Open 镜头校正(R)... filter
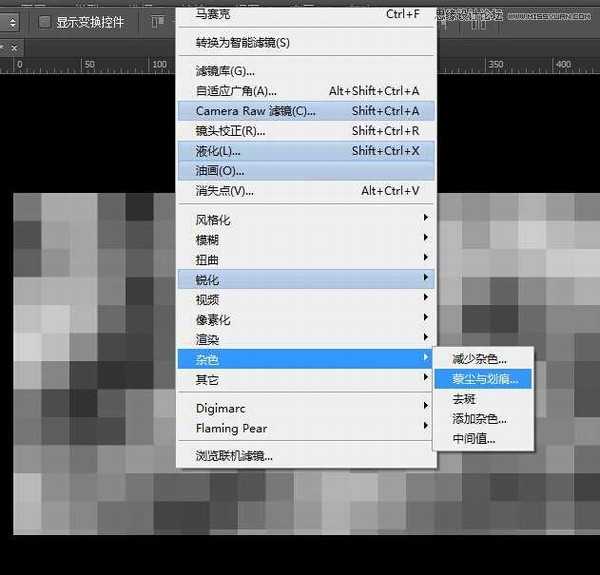600x575 pixels. (230, 131)
